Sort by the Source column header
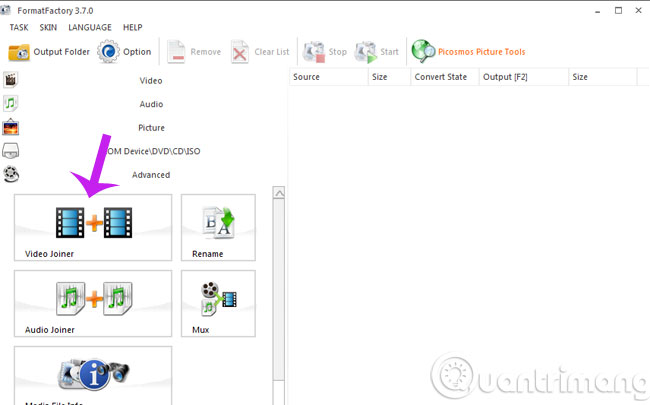This screenshot has width=650, height=405. coord(328,77)
